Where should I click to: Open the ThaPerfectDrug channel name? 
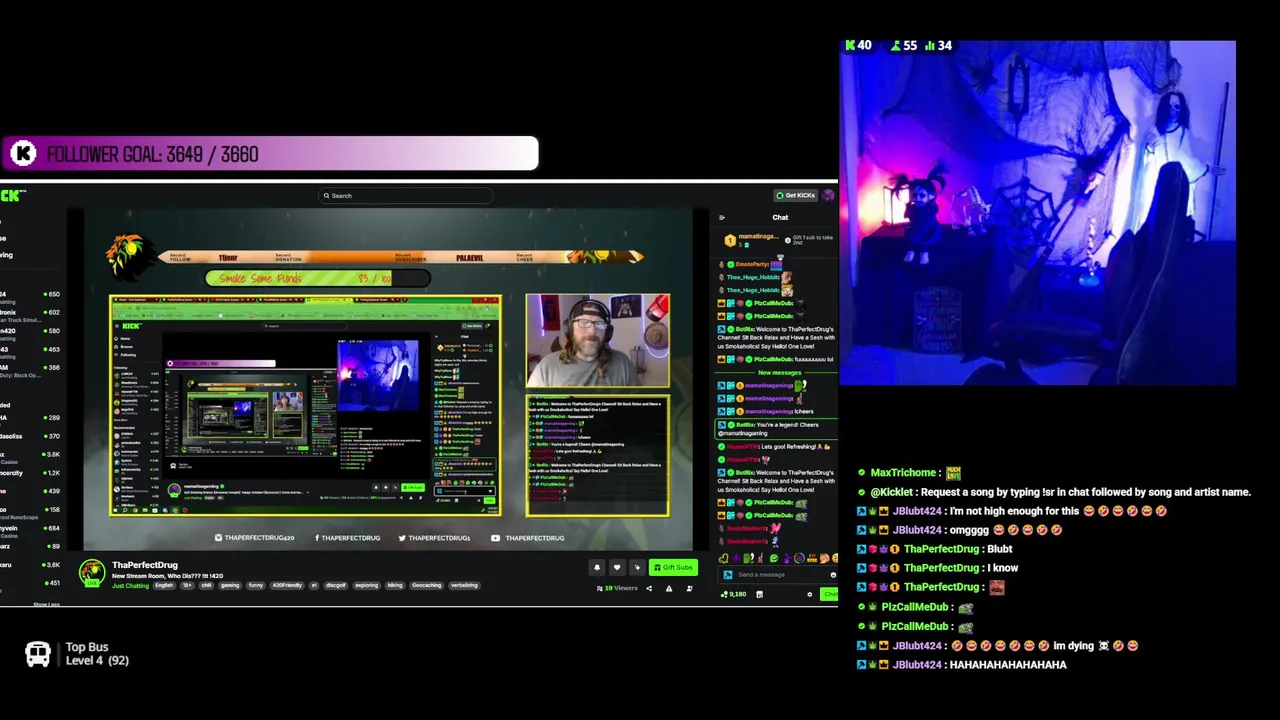point(145,565)
